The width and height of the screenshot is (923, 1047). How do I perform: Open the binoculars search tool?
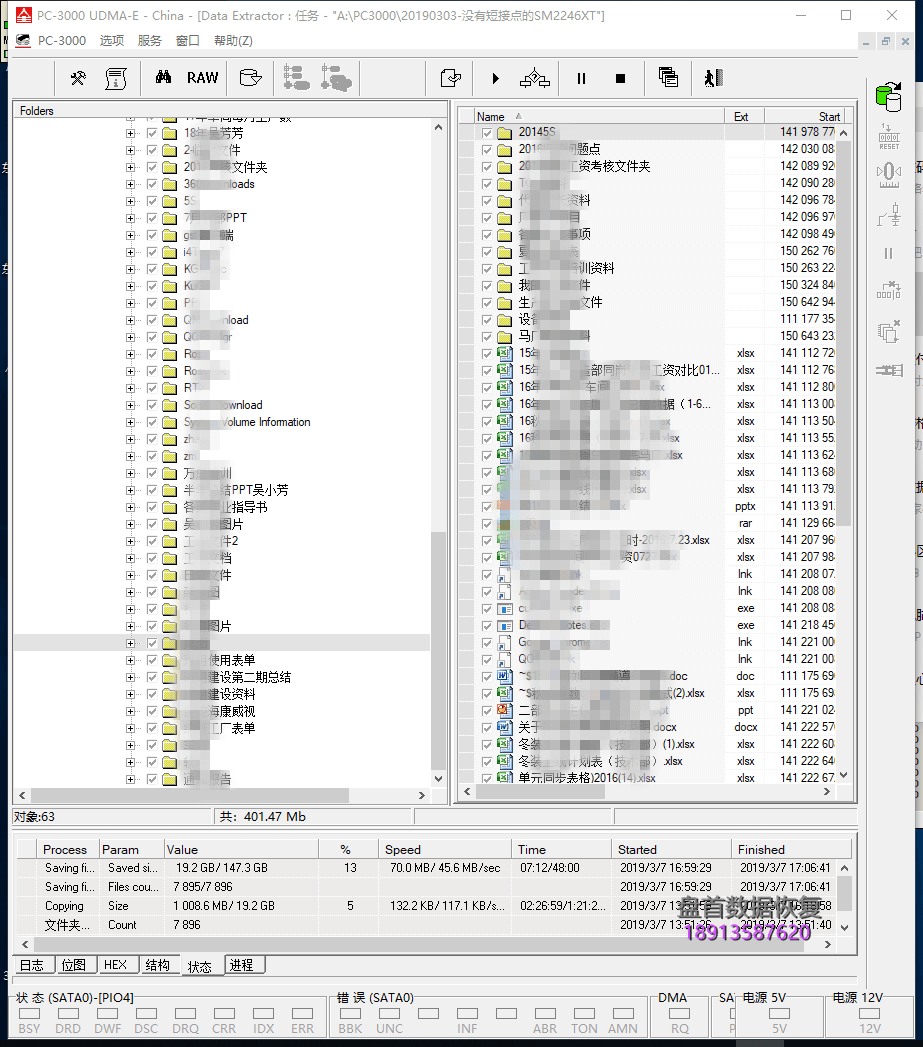point(163,77)
